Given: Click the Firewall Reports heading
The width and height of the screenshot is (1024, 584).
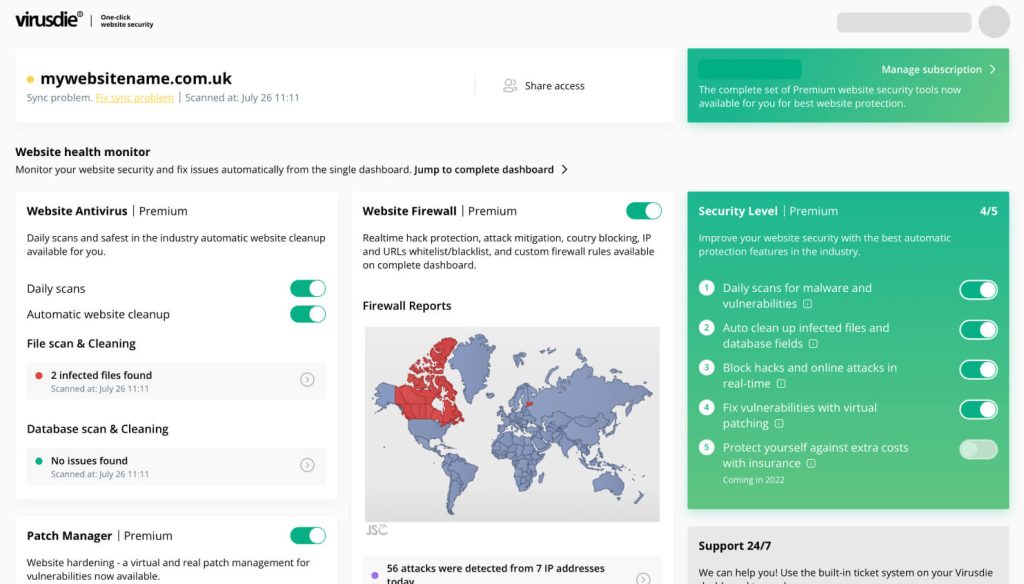Looking at the screenshot, I should [407, 306].
